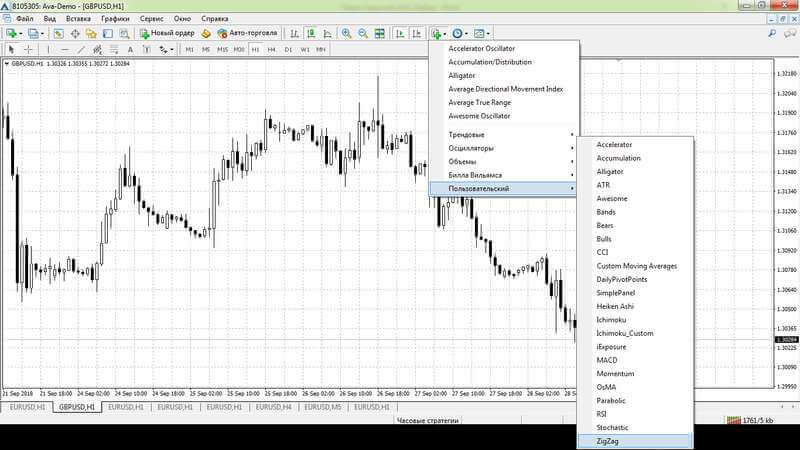800x450 pixels.
Task: Select the vertical line tool
Action: click(48, 49)
